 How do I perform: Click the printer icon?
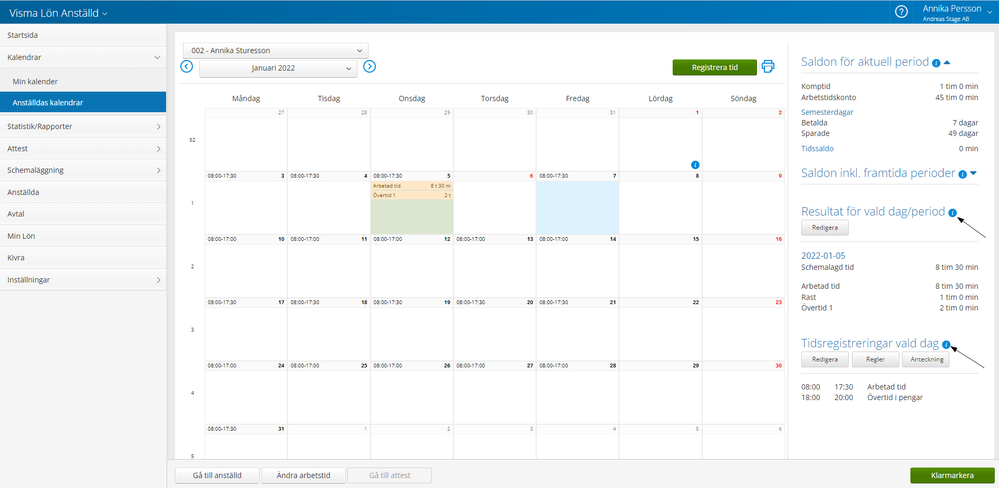pyautogui.click(x=768, y=67)
